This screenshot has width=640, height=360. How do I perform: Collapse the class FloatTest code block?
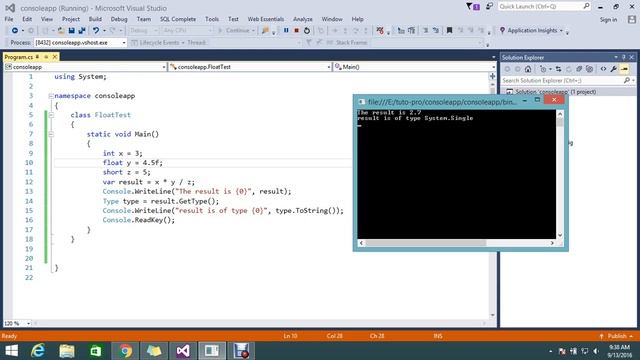pyautogui.click(x=51, y=115)
